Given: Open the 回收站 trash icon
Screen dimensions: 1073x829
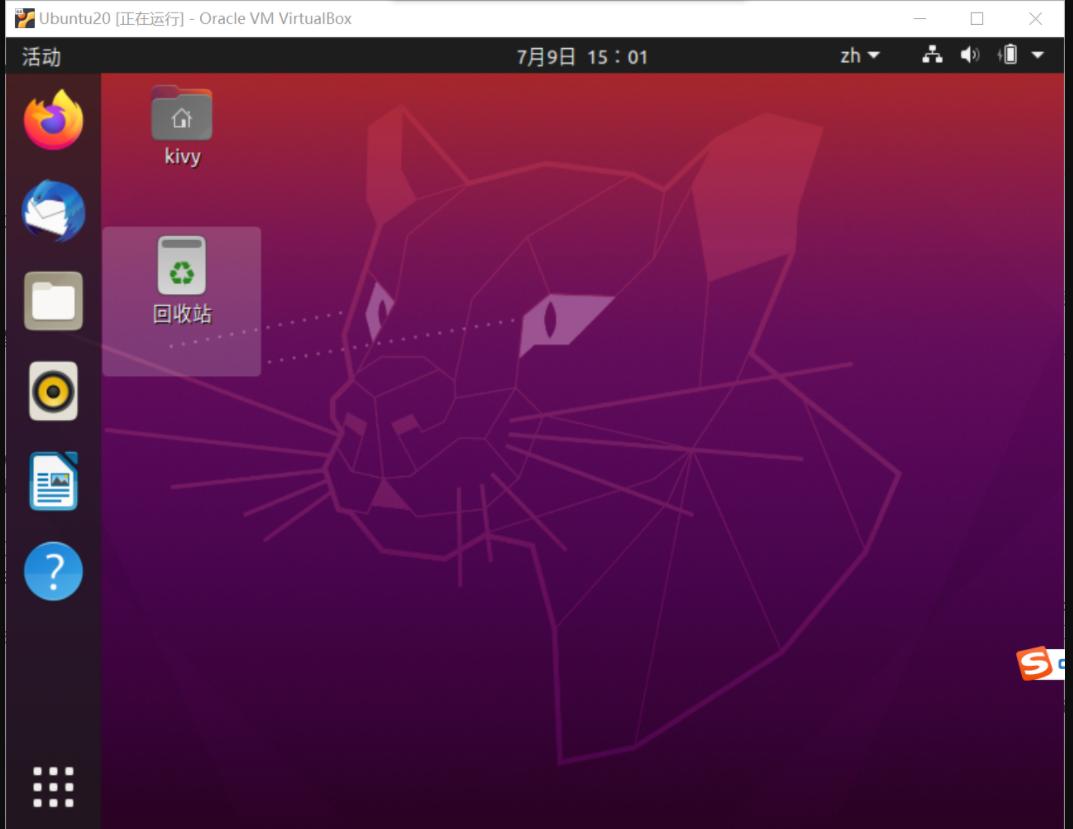Looking at the screenshot, I should [x=181, y=267].
